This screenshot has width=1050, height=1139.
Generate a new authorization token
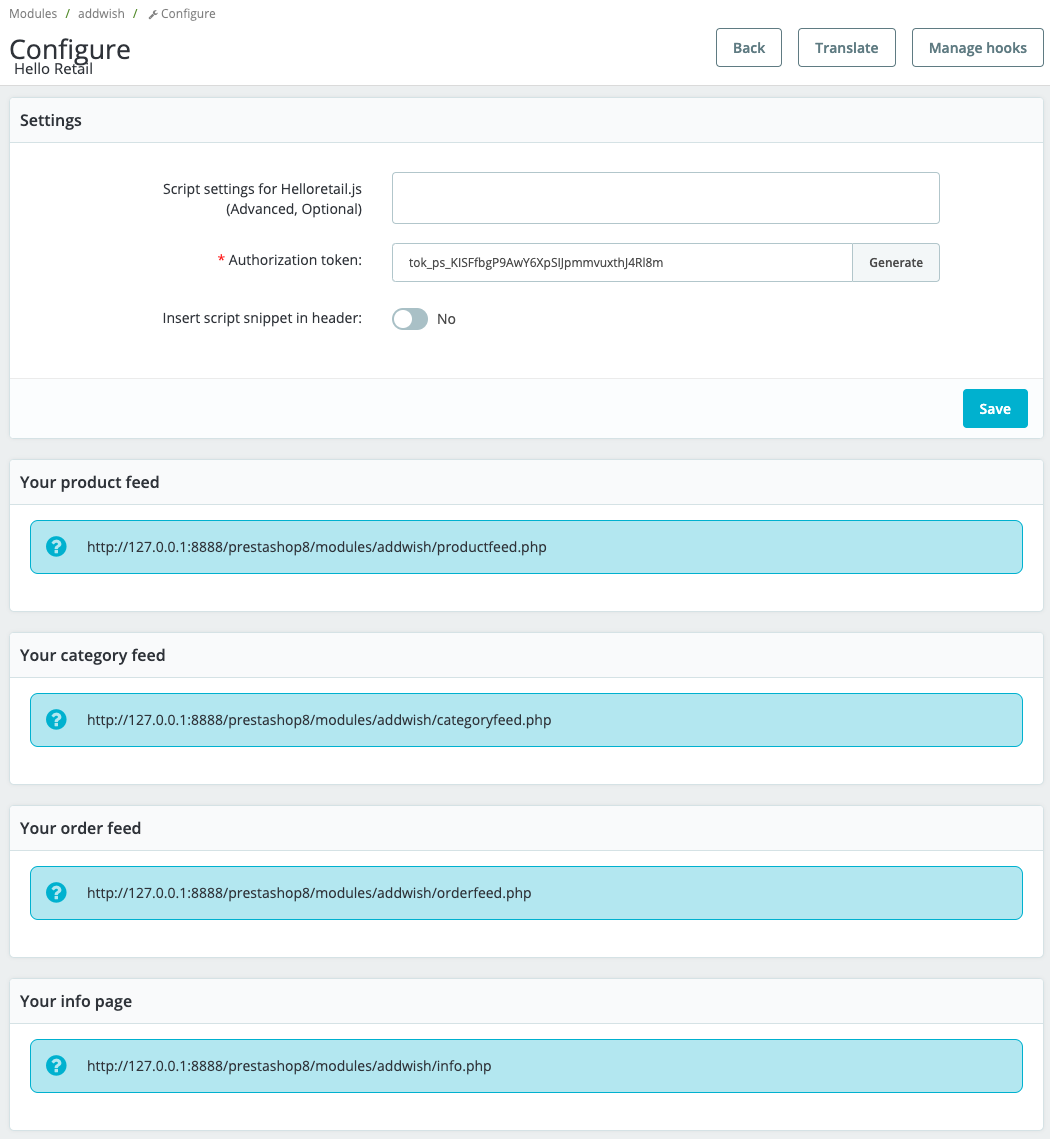coord(895,262)
